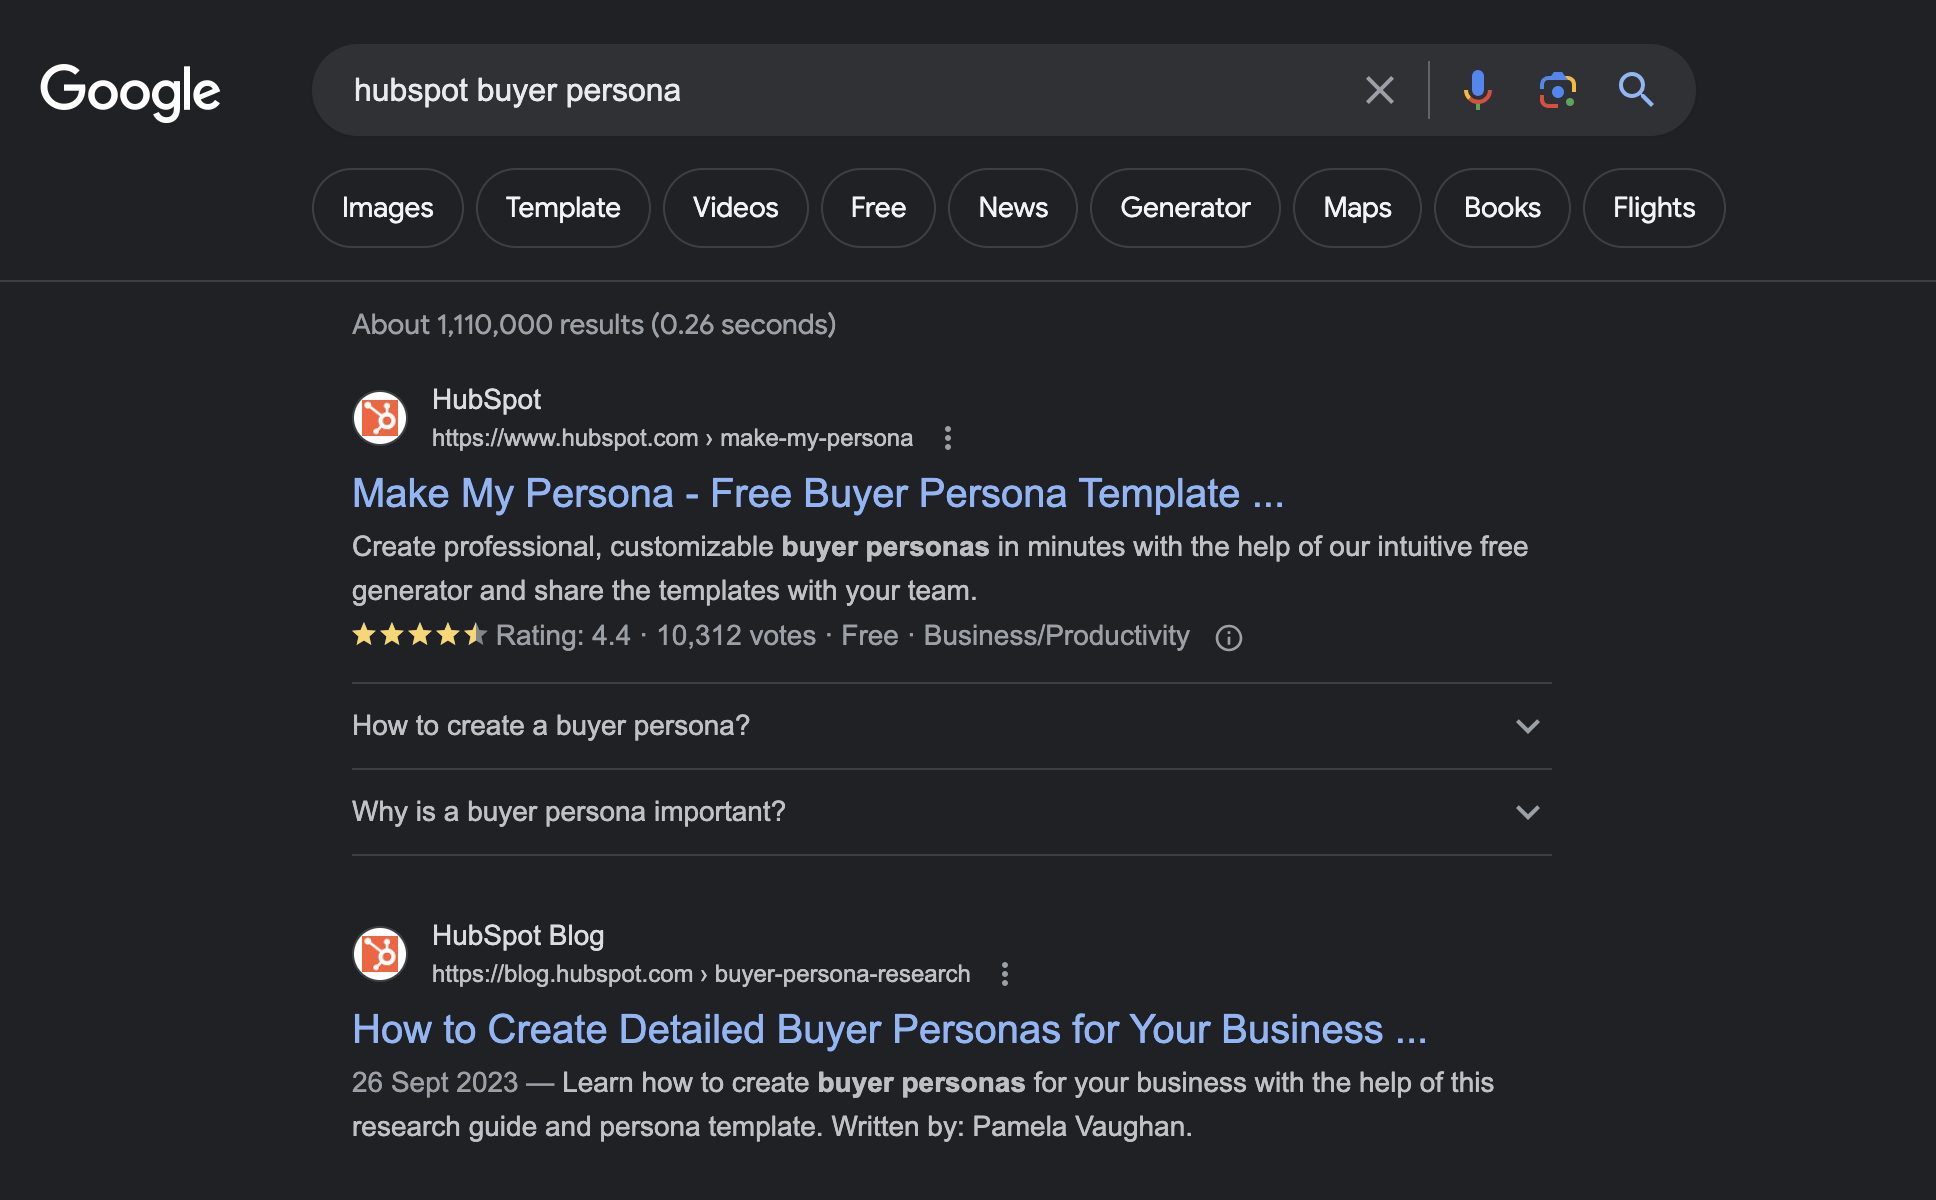Open three-dot menu next to make-my-persona URL
Viewport: 1936px width, 1200px height.
click(947, 438)
